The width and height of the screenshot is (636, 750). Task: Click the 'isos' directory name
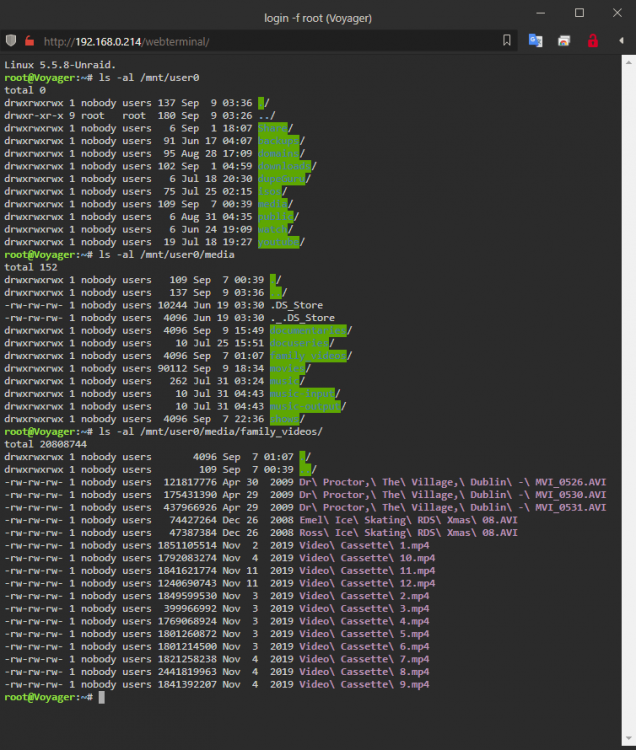270,191
